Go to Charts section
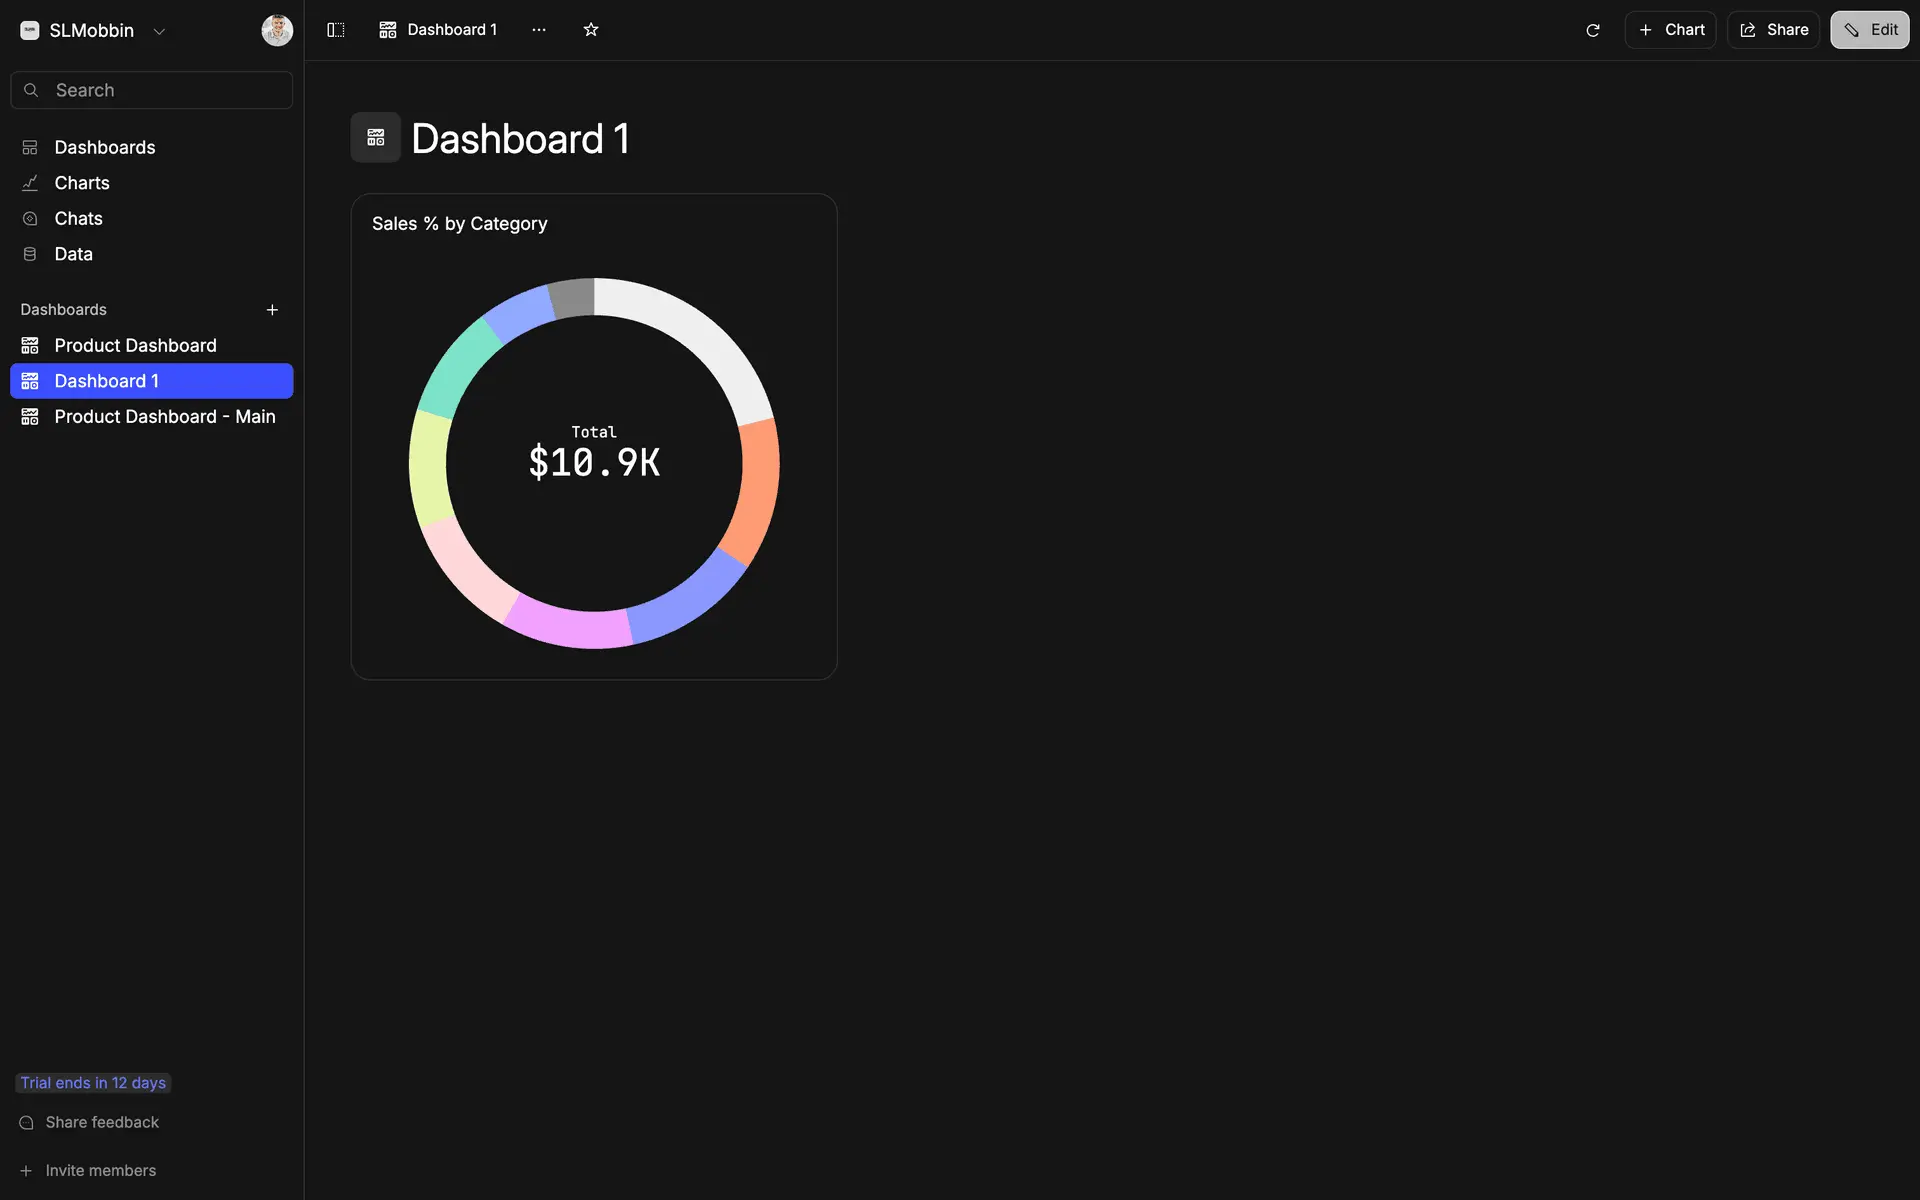 pos(82,183)
